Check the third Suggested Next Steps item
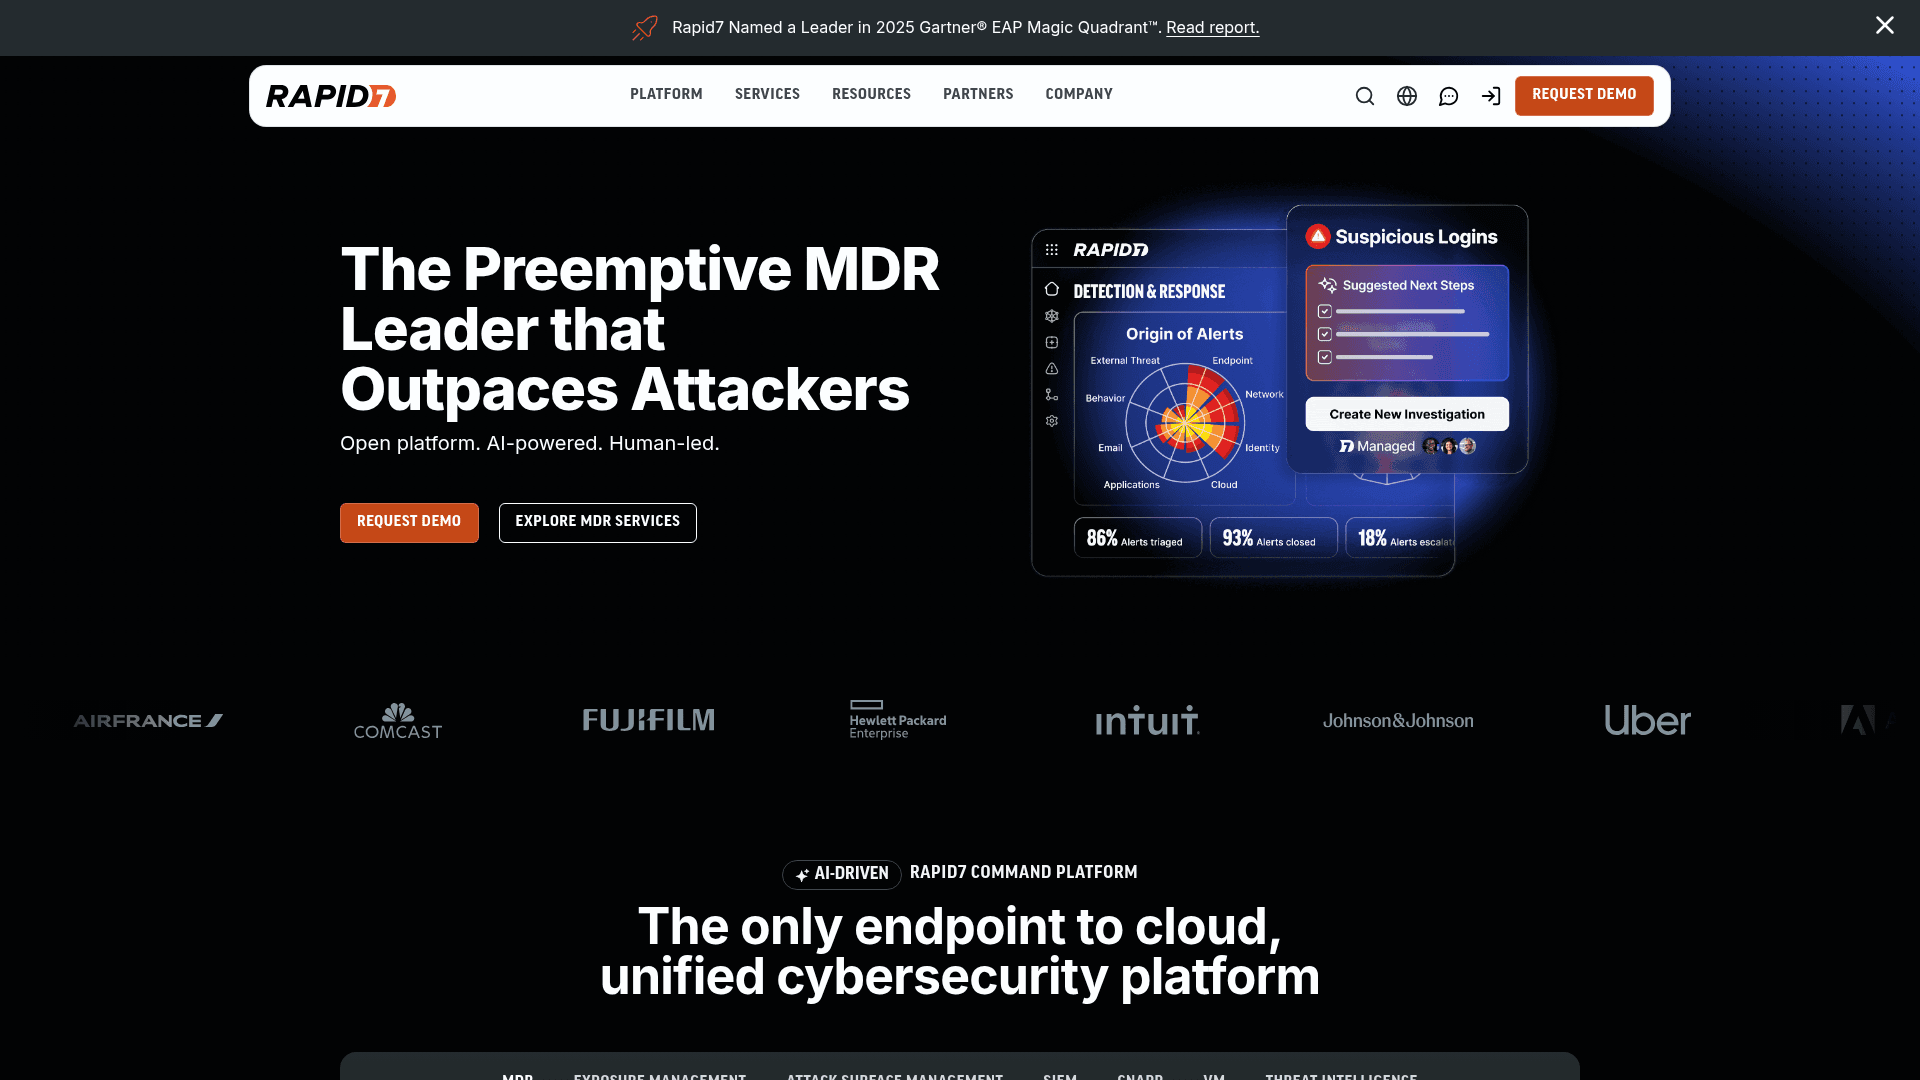The width and height of the screenshot is (1920, 1080). click(1325, 356)
